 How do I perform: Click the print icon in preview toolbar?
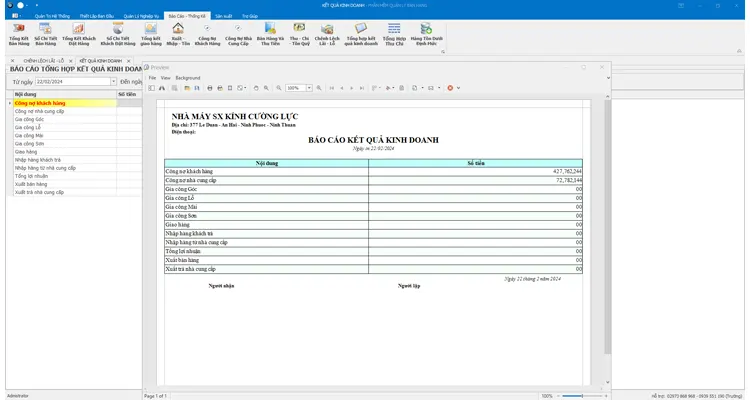click(210, 88)
